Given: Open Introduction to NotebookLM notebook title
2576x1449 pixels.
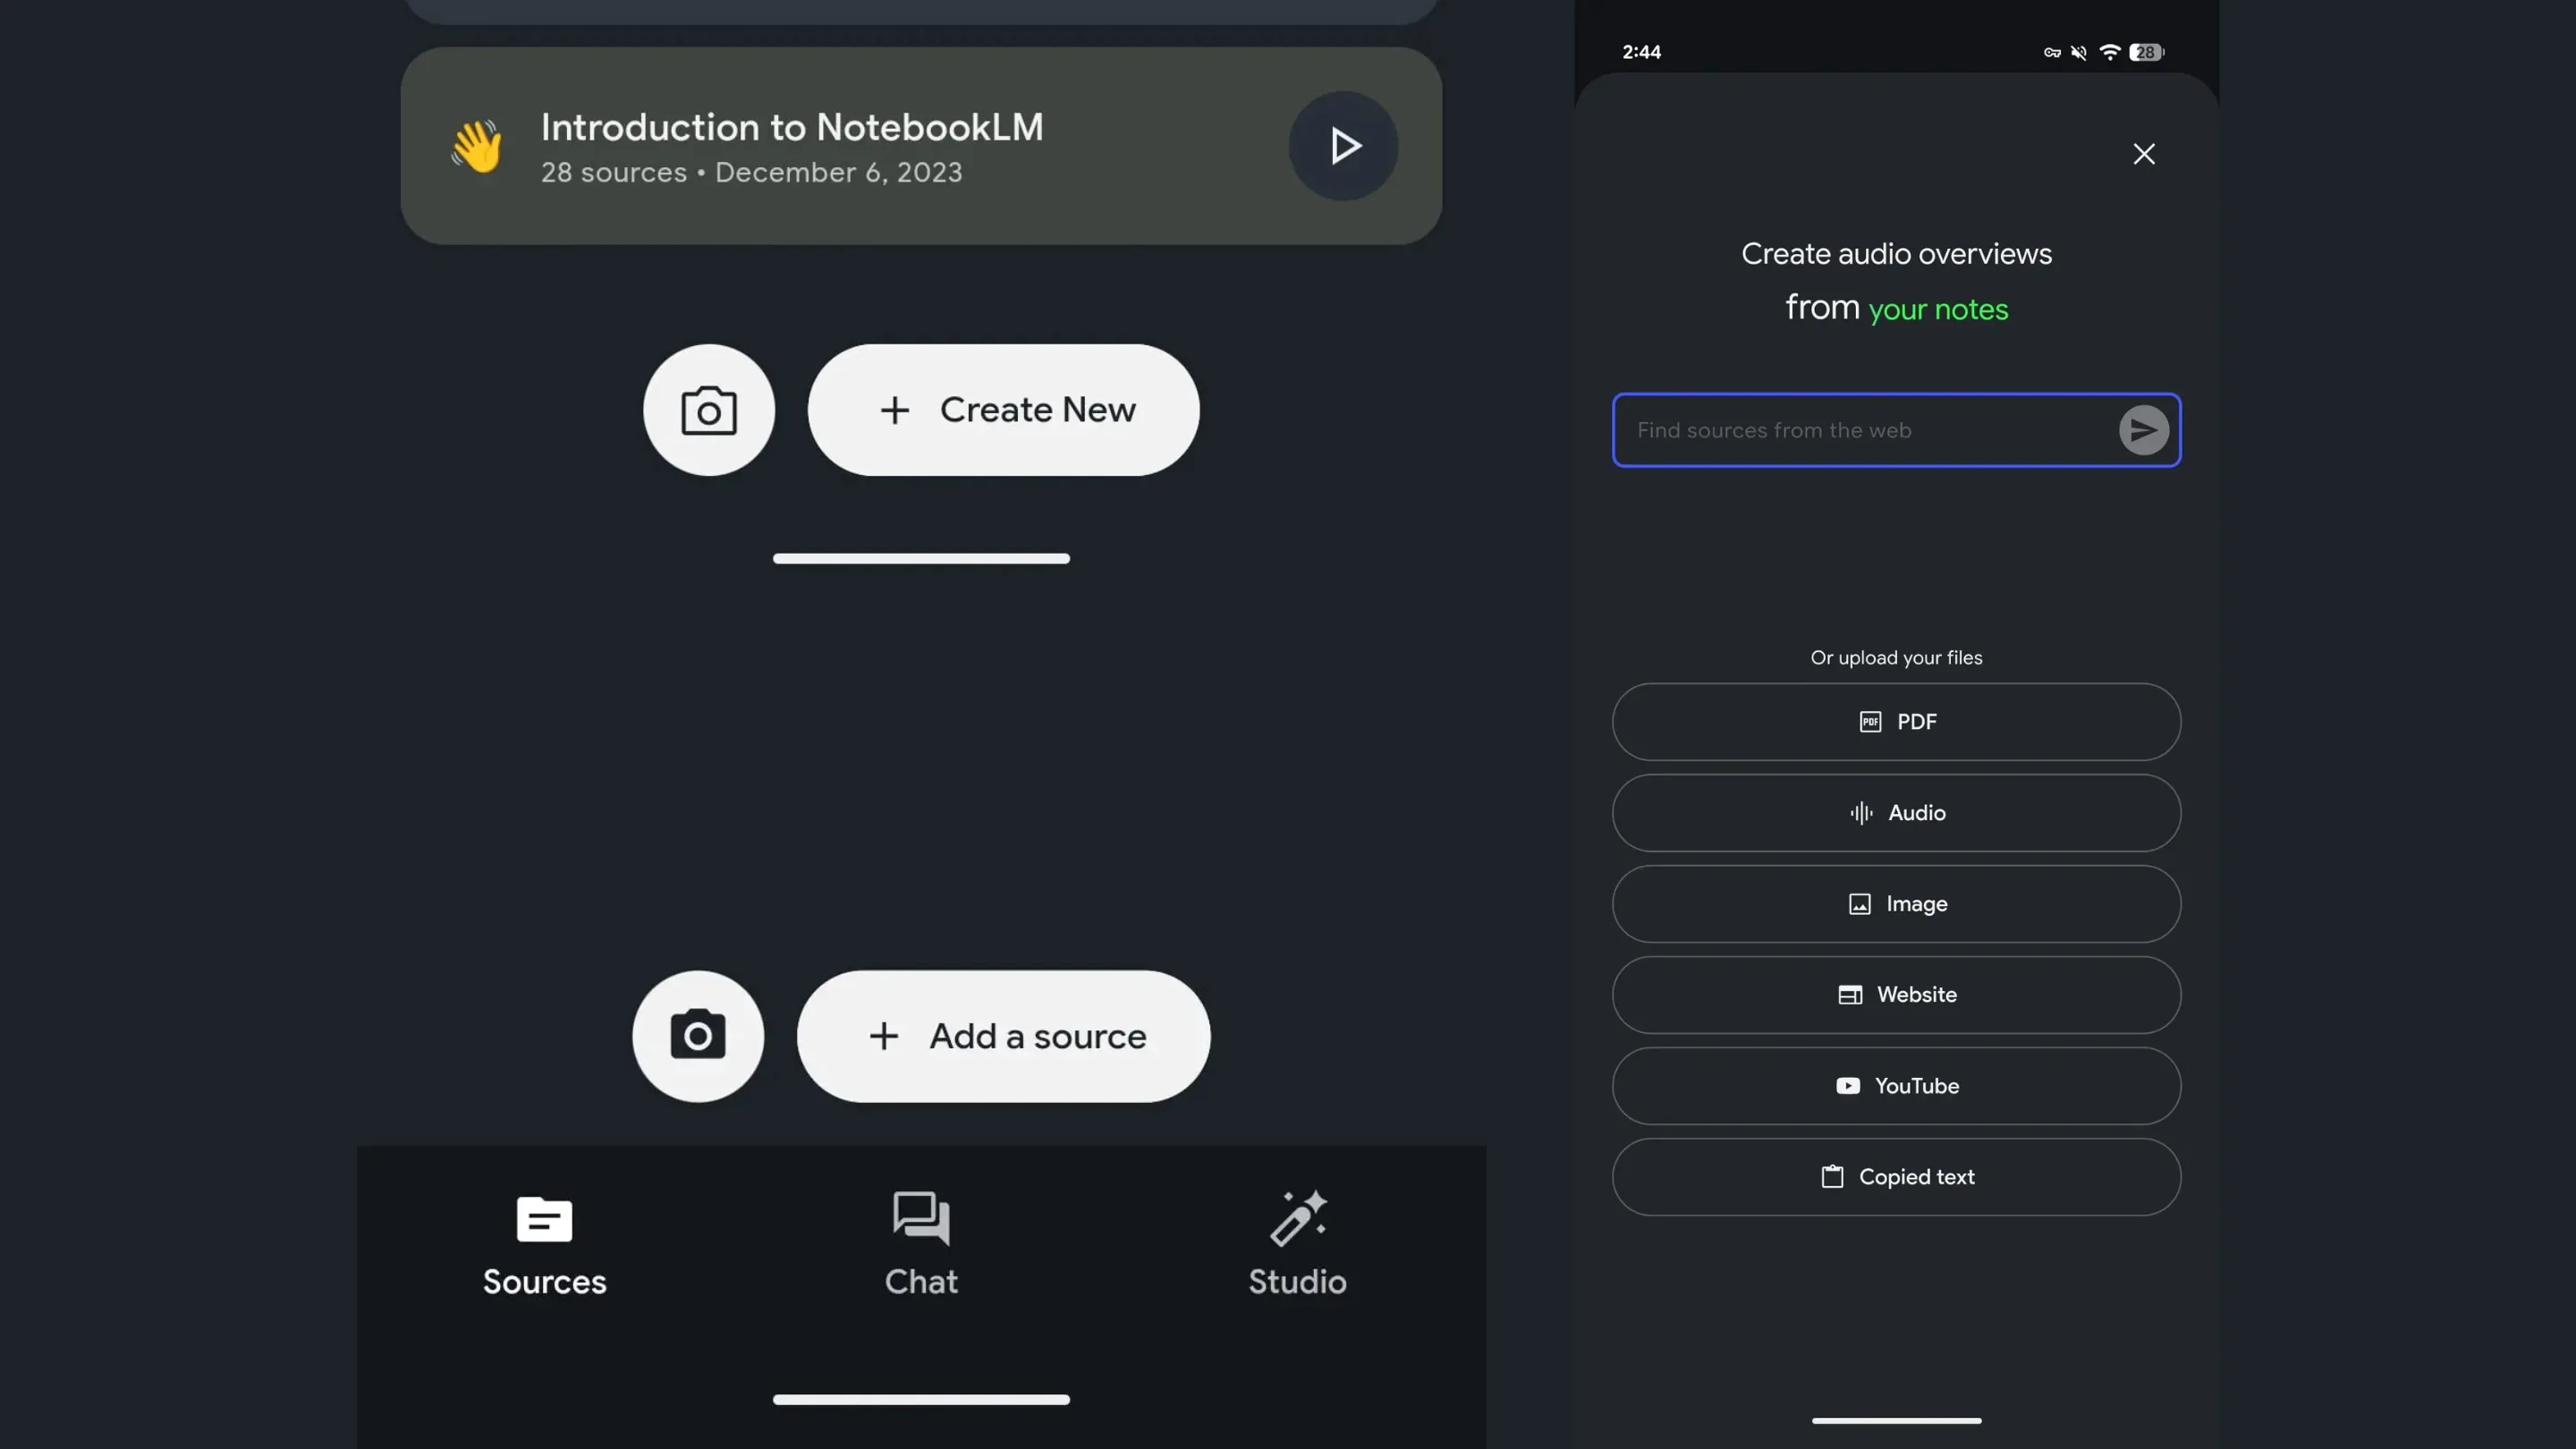Looking at the screenshot, I should point(791,127).
